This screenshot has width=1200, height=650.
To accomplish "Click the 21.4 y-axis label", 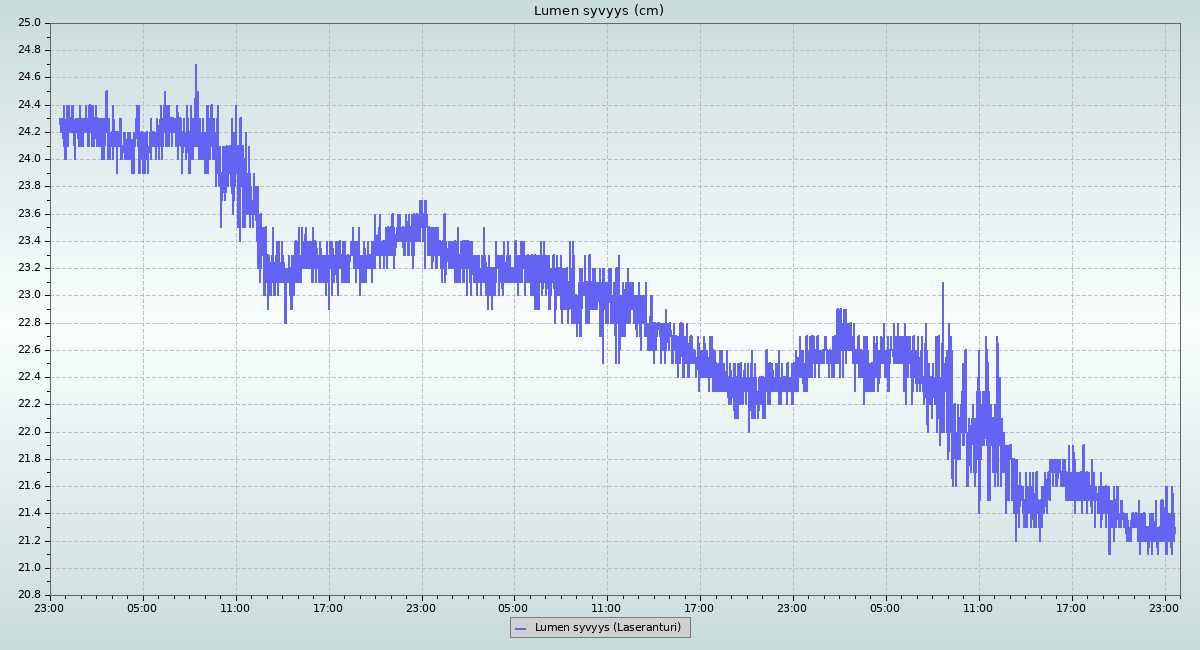I will tap(30, 513).
